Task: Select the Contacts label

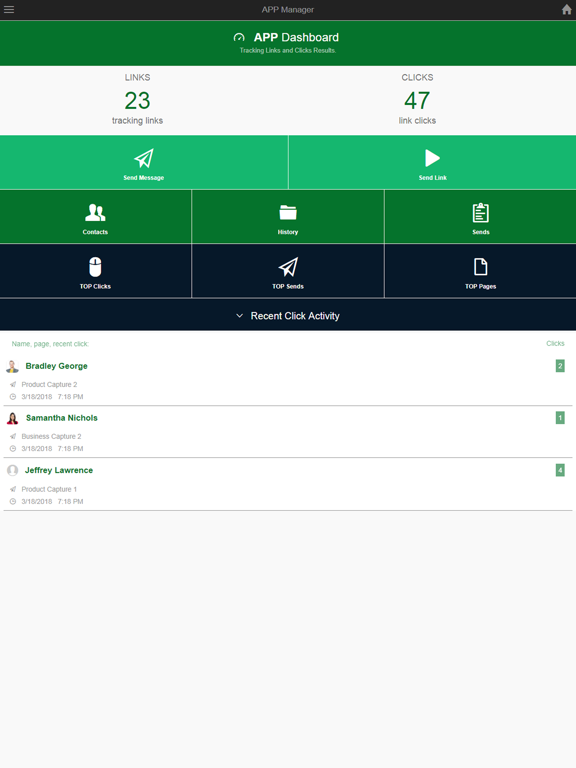Action: click(95, 232)
